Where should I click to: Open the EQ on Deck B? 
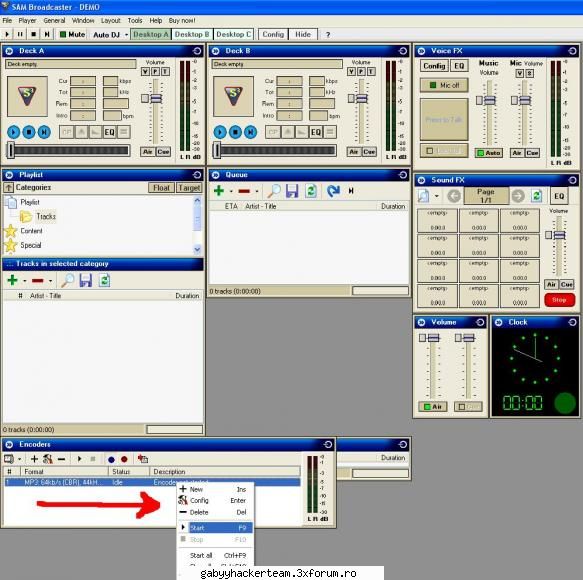[x=316, y=132]
